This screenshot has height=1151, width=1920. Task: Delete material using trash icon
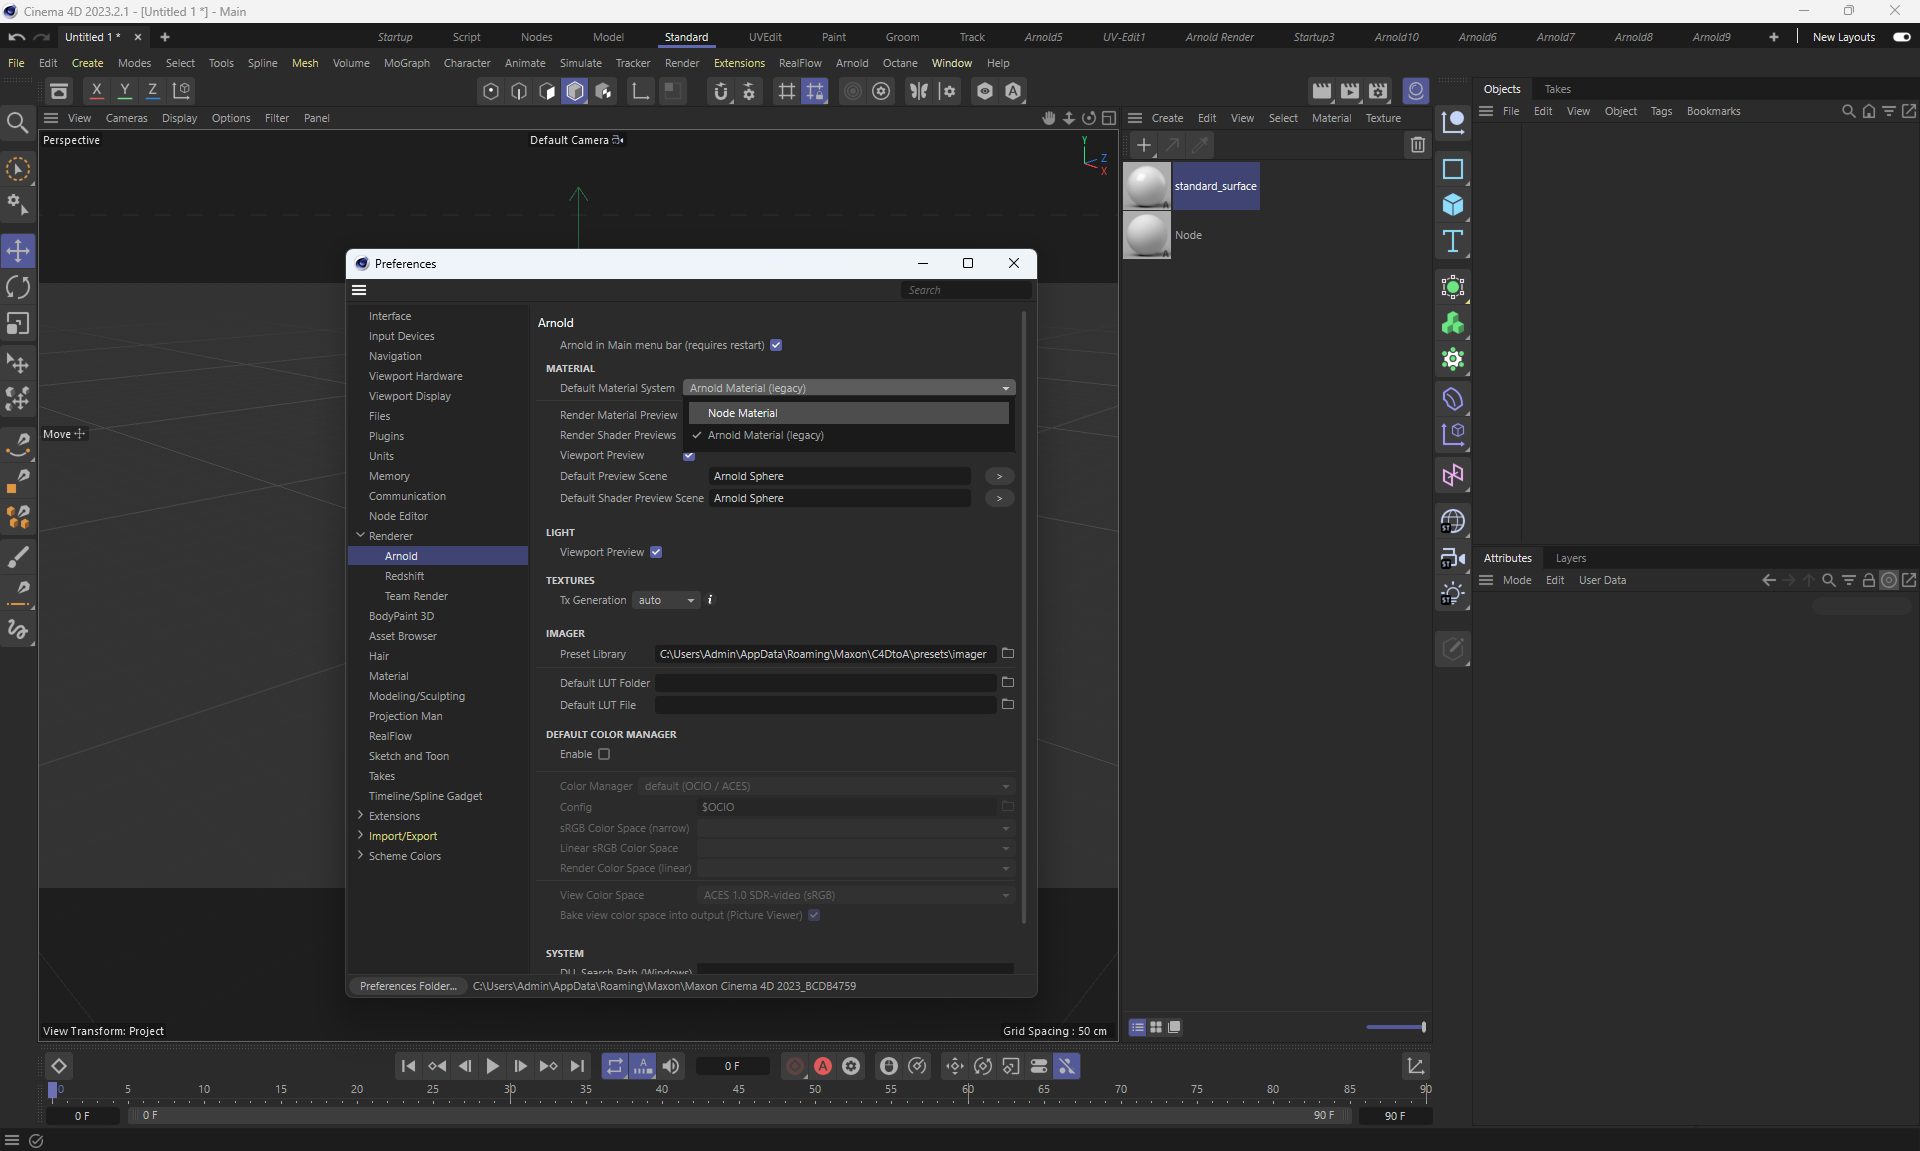coord(1417,145)
